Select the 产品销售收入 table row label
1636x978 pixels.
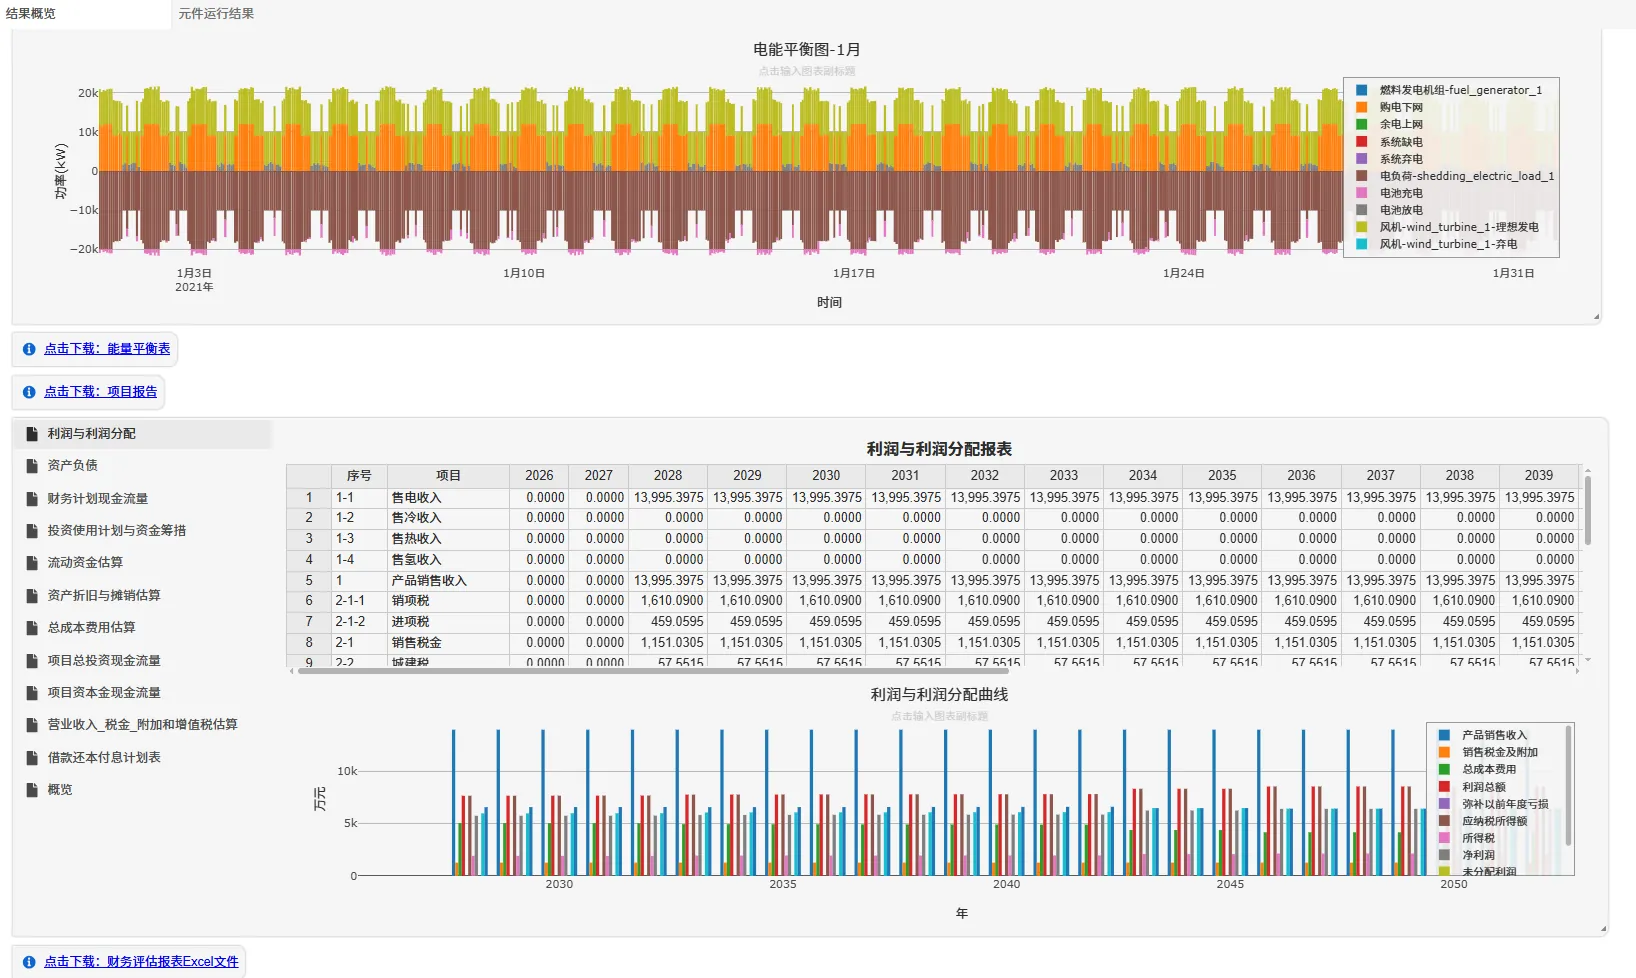point(429,581)
